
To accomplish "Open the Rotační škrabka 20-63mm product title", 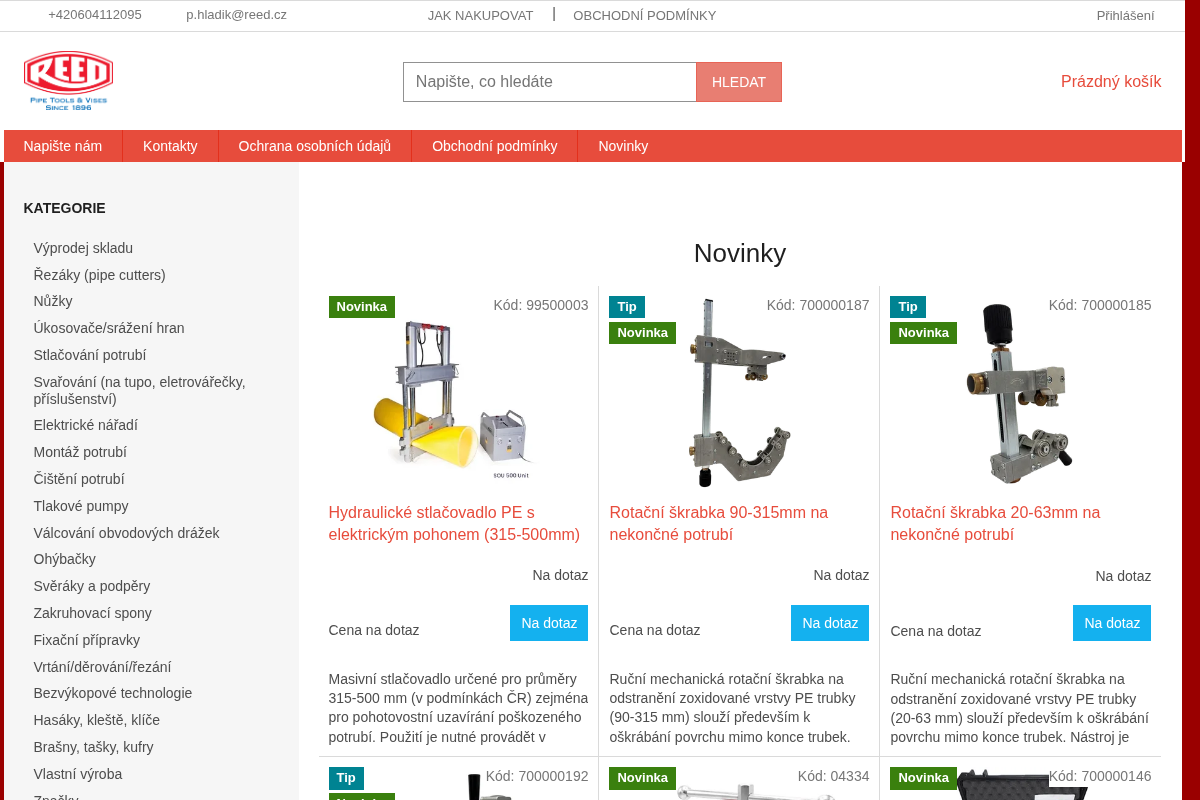I will (x=996, y=524).
